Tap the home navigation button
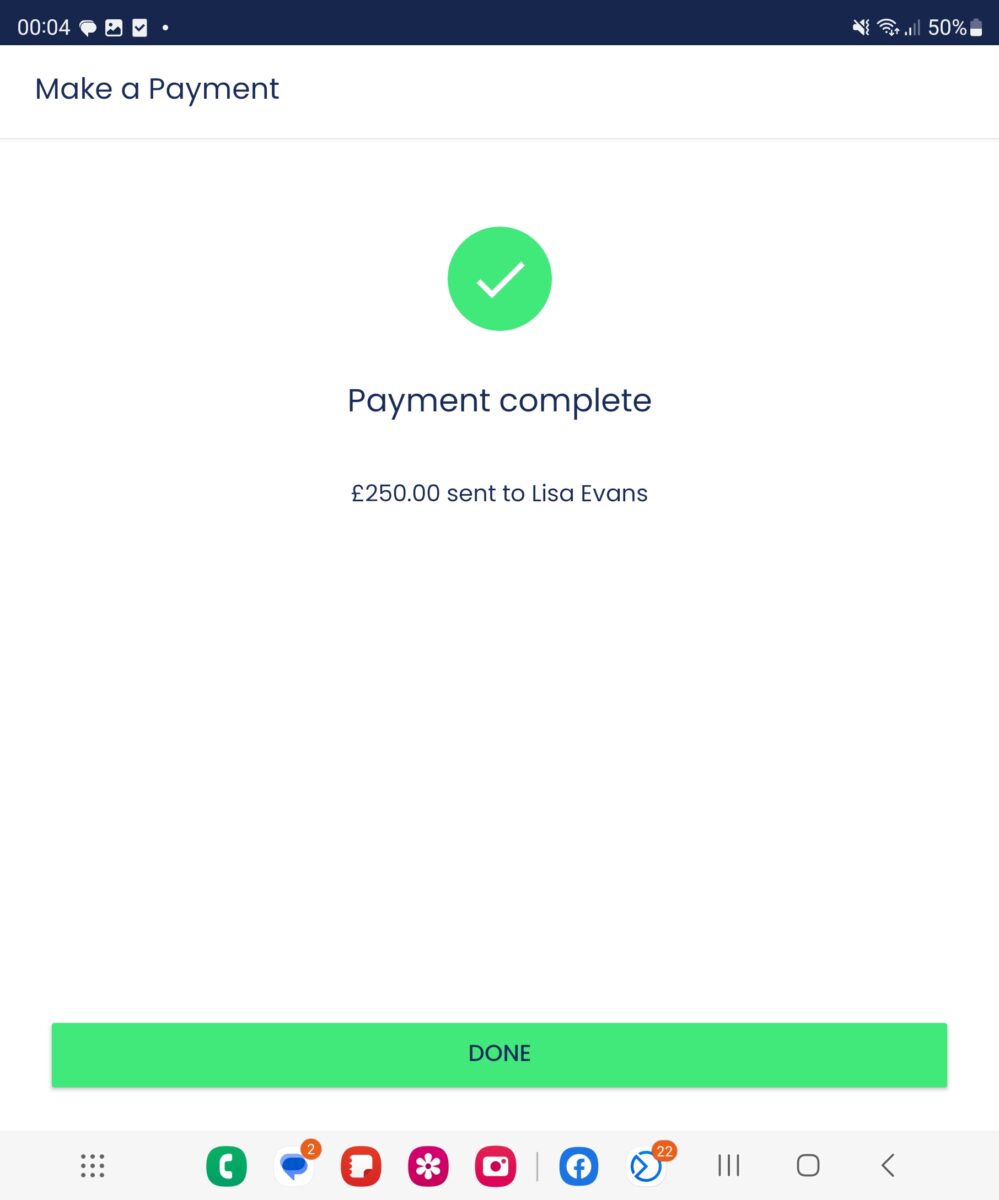The image size is (999, 1200). 808,1165
